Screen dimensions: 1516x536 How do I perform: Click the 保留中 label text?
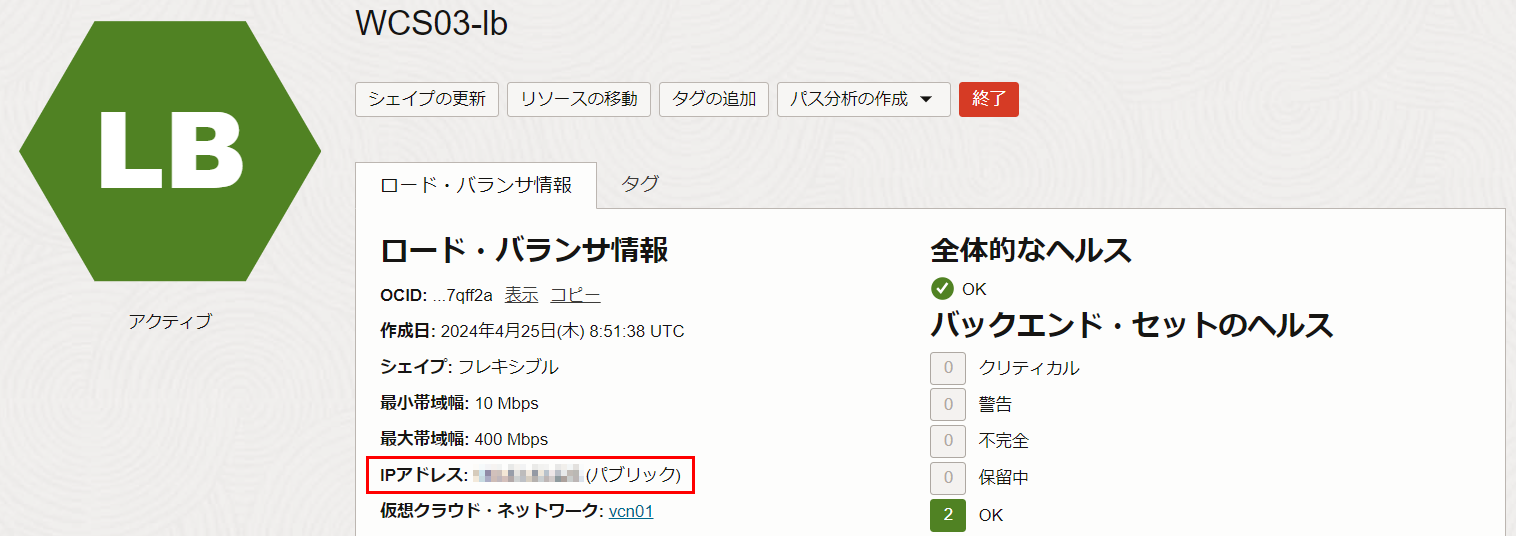pos(1004,478)
